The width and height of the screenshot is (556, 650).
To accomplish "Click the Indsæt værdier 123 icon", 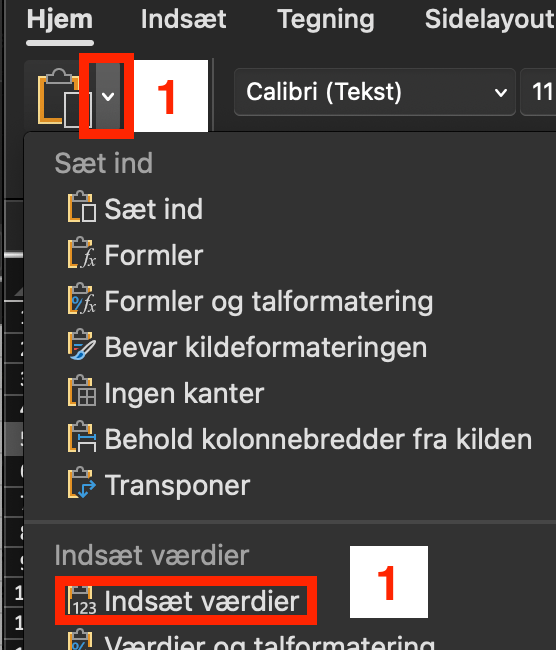I will (82, 601).
